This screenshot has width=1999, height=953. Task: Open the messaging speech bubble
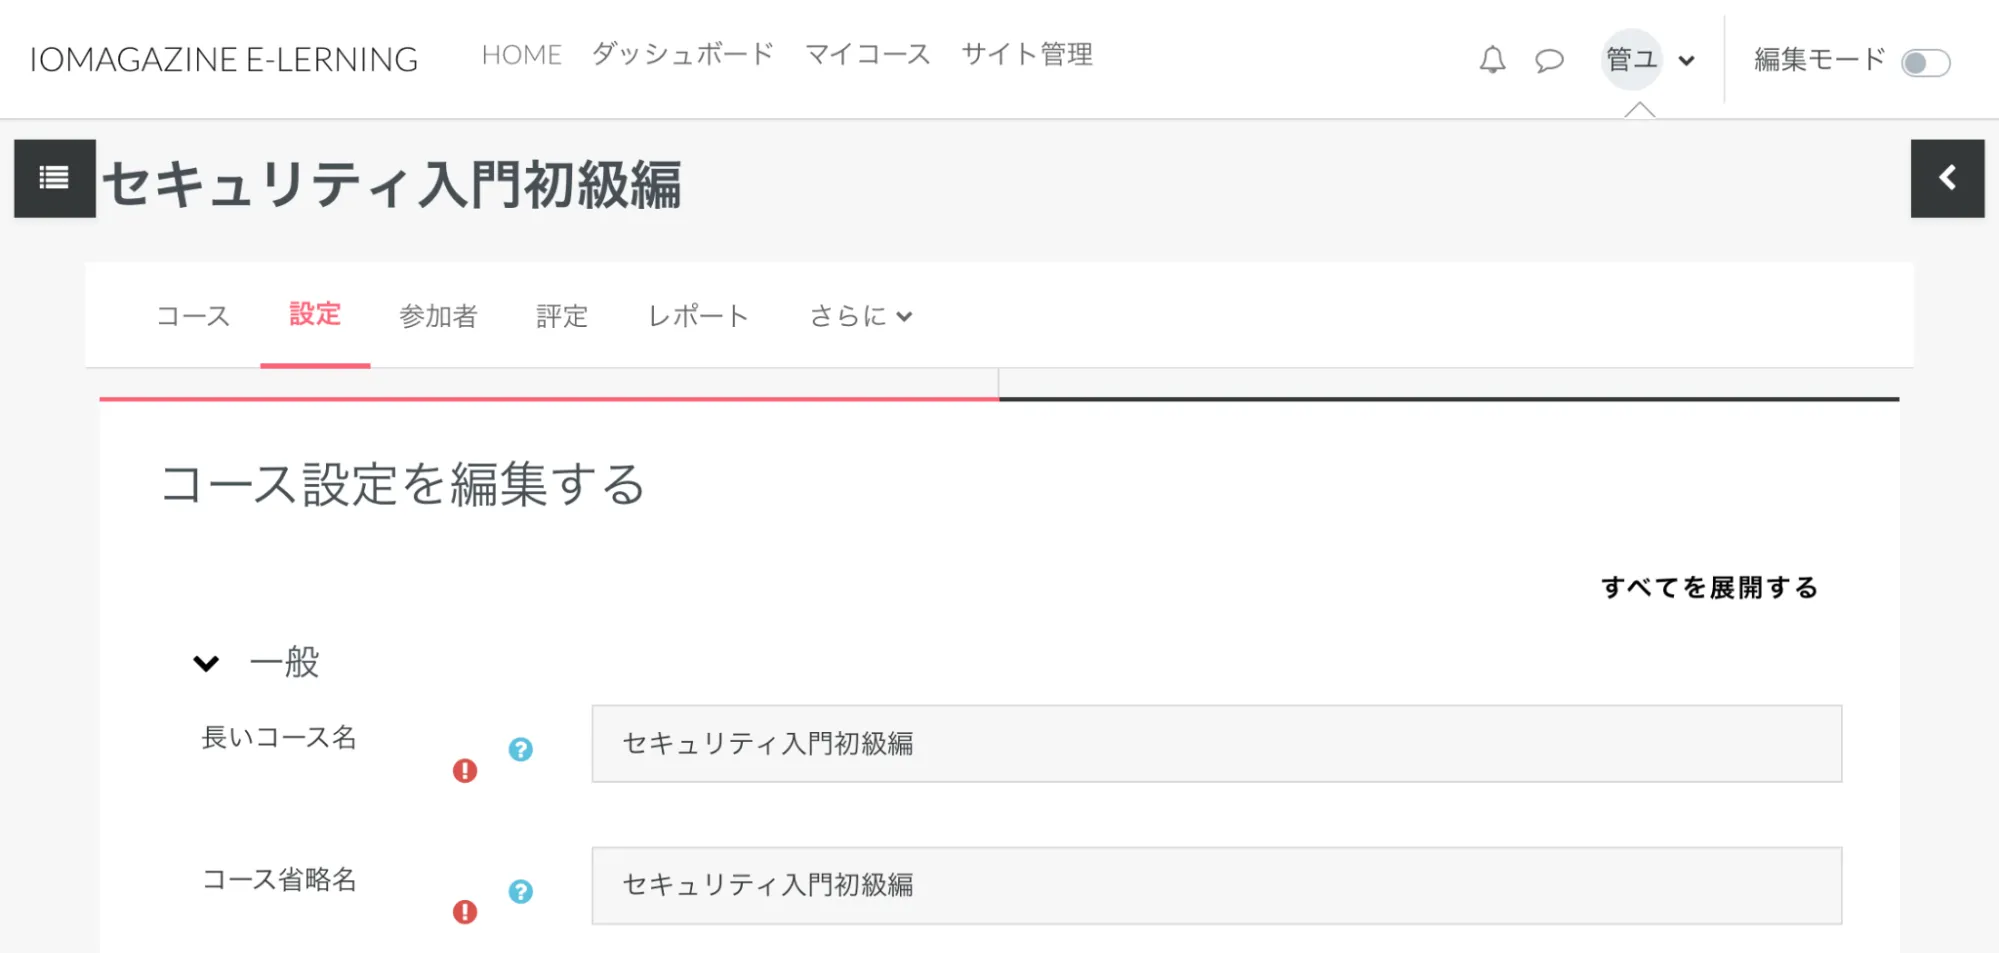coord(1549,61)
